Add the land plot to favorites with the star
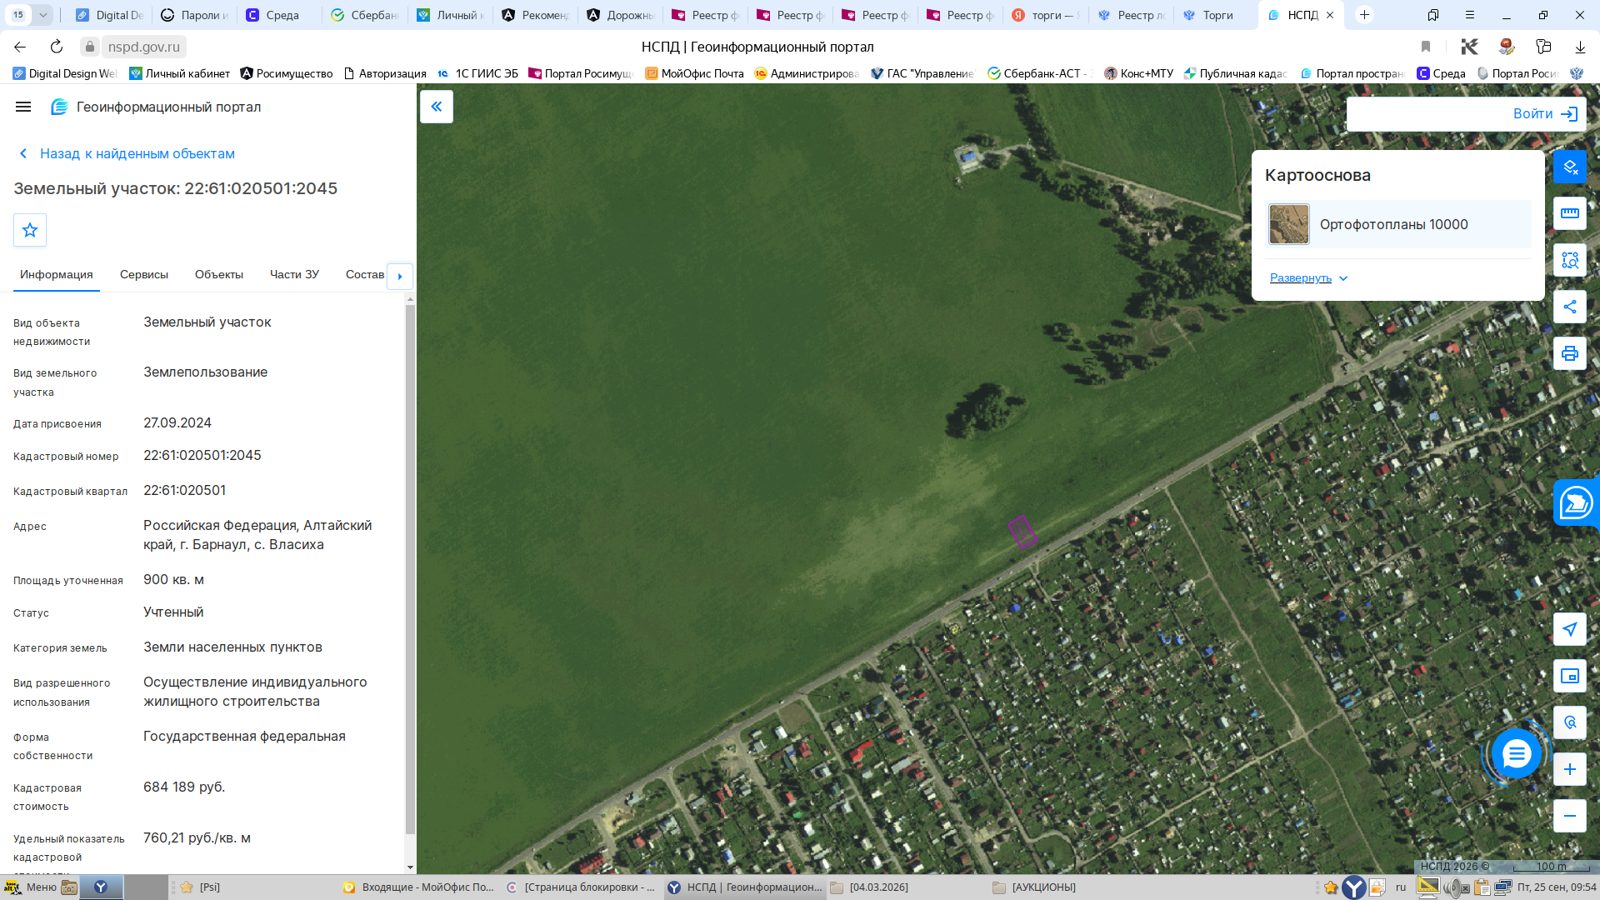This screenshot has height=900, width=1600. 30,230
